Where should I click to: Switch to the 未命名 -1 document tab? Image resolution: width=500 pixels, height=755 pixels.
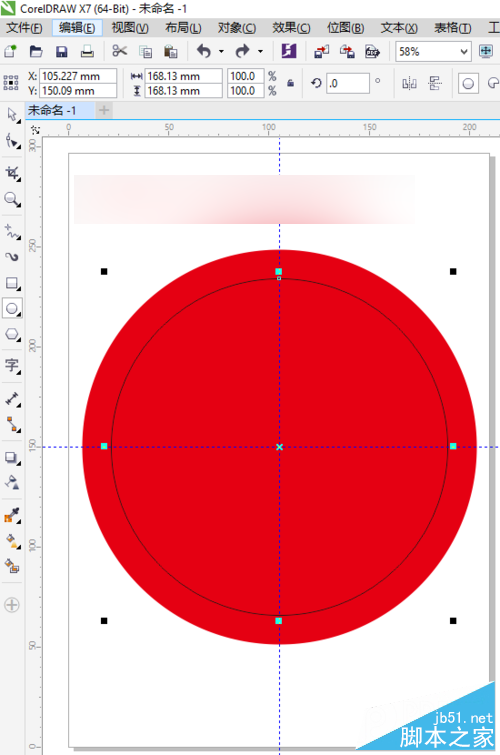[x=60, y=110]
